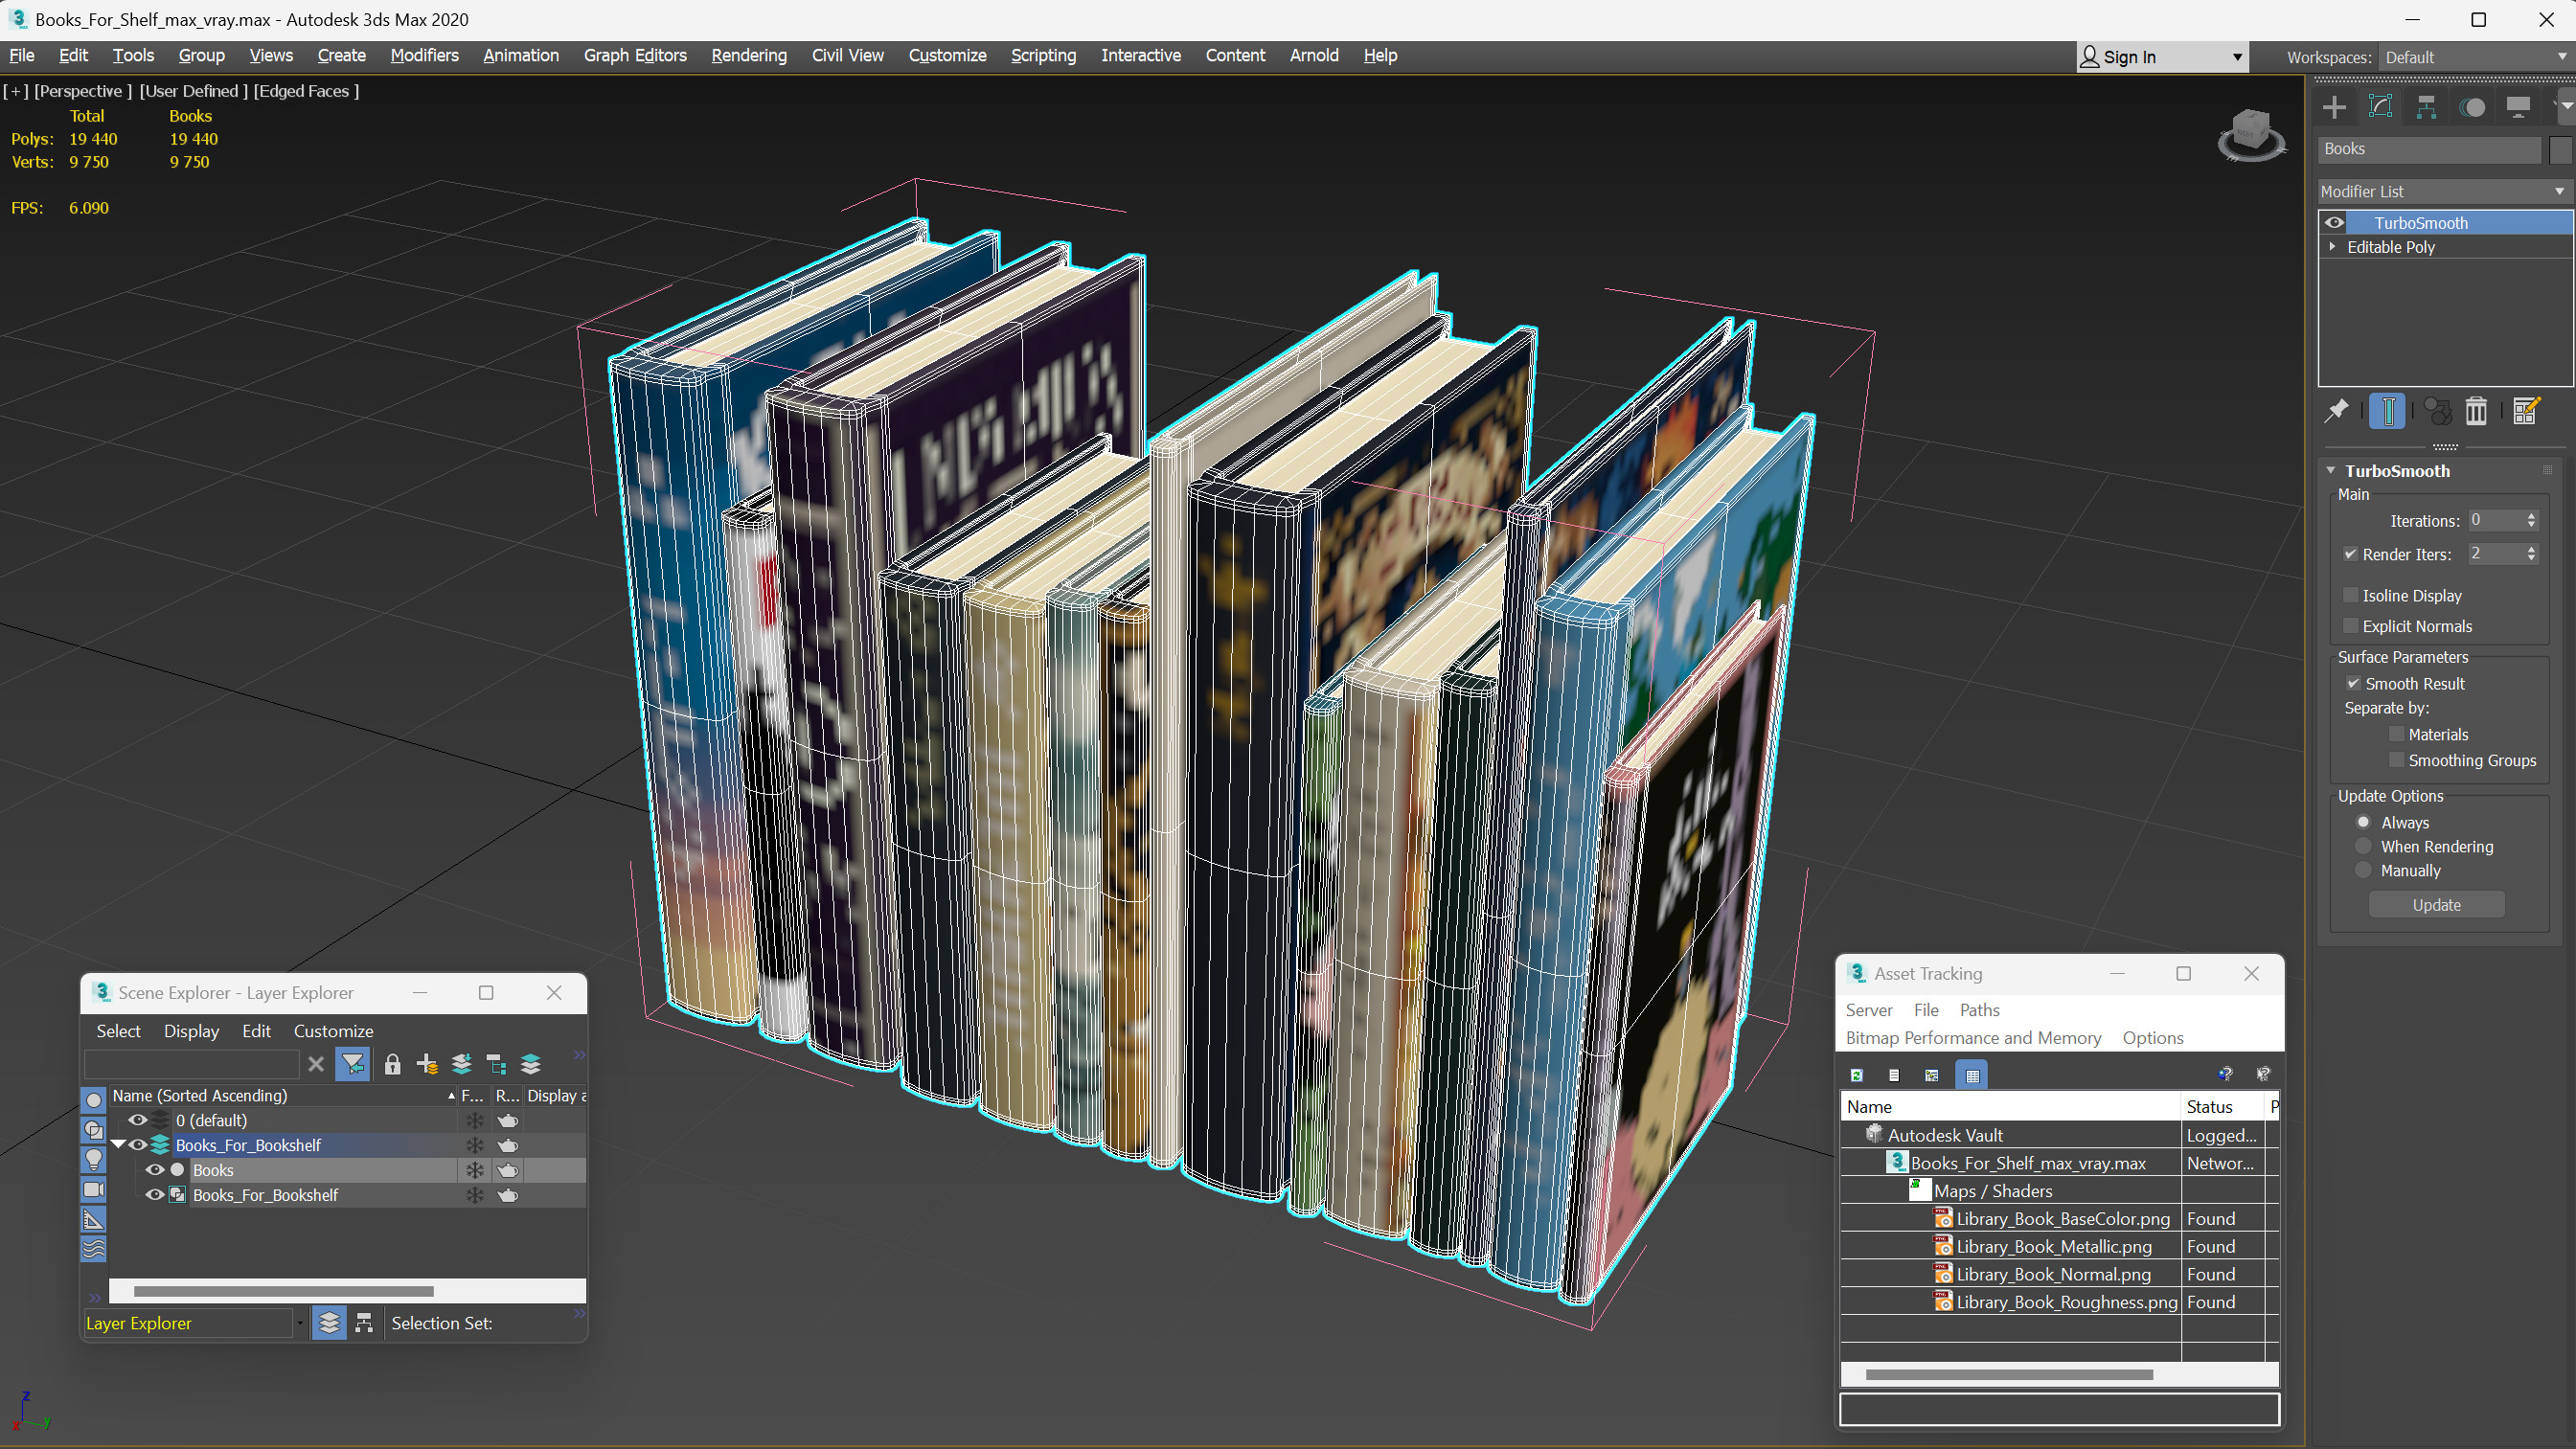2576x1449 pixels.
Task: Click Add Selected to Layer icon
Action: click(461, 1064)
